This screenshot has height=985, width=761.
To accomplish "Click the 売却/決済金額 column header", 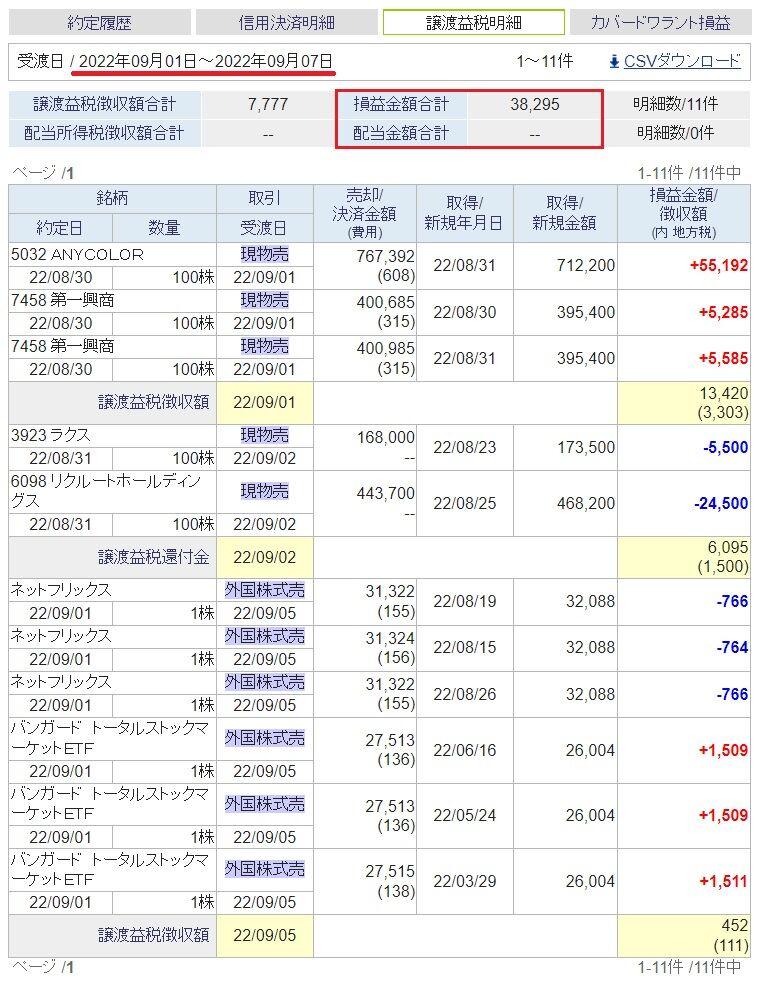I will click(x=364, y=214).
